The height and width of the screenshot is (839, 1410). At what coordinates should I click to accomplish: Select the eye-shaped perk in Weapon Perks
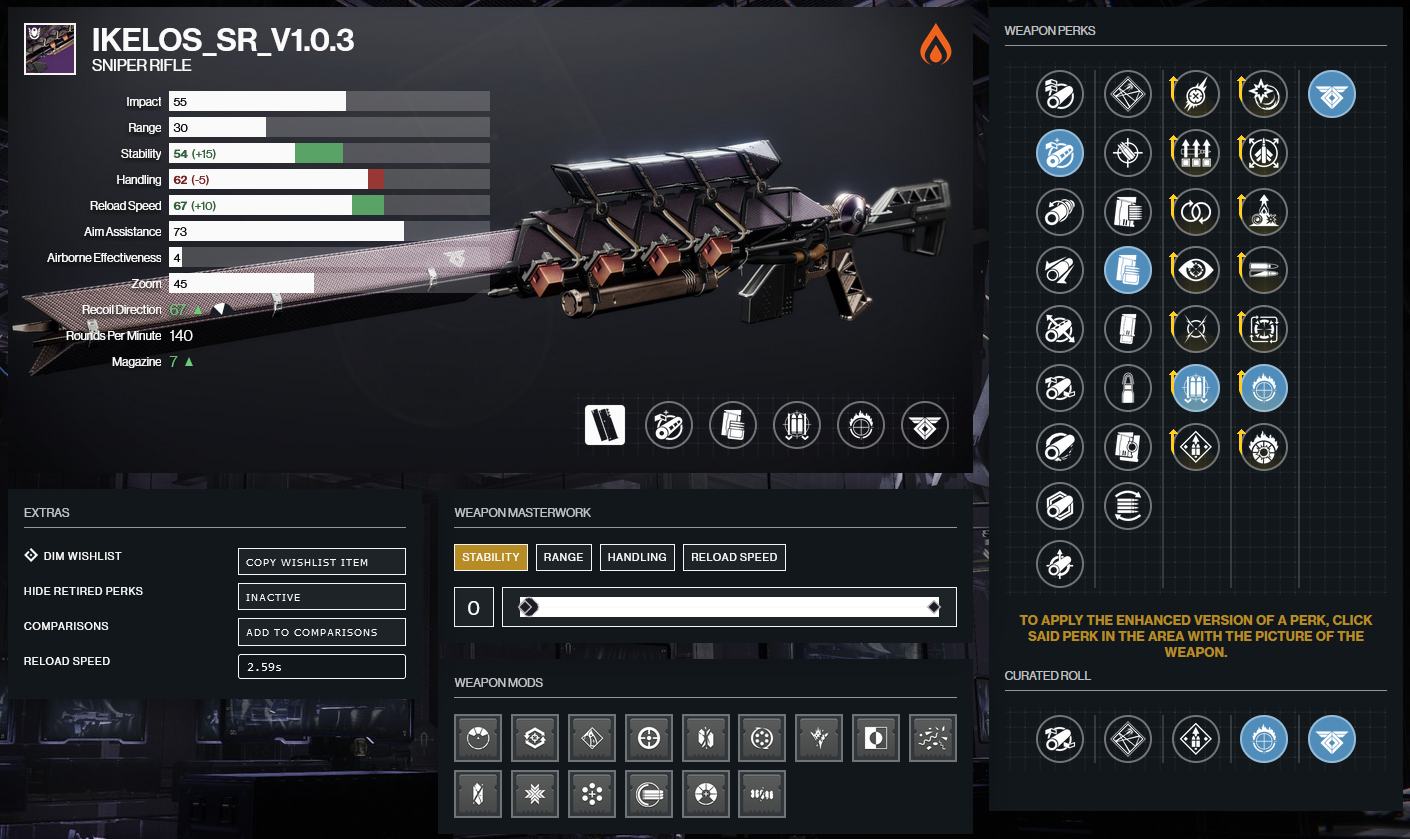pyautogui.click(x=1195, y=270)
